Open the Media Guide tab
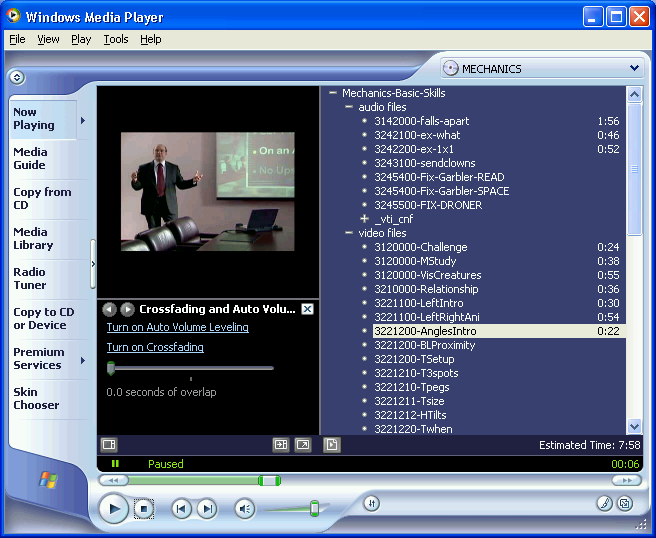This screenshot has height=538, width=656. point(30,159)
